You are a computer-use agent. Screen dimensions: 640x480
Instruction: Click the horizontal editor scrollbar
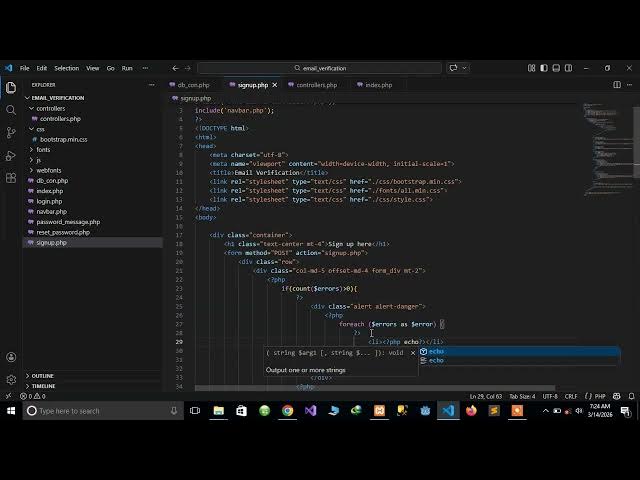(375, 388)
